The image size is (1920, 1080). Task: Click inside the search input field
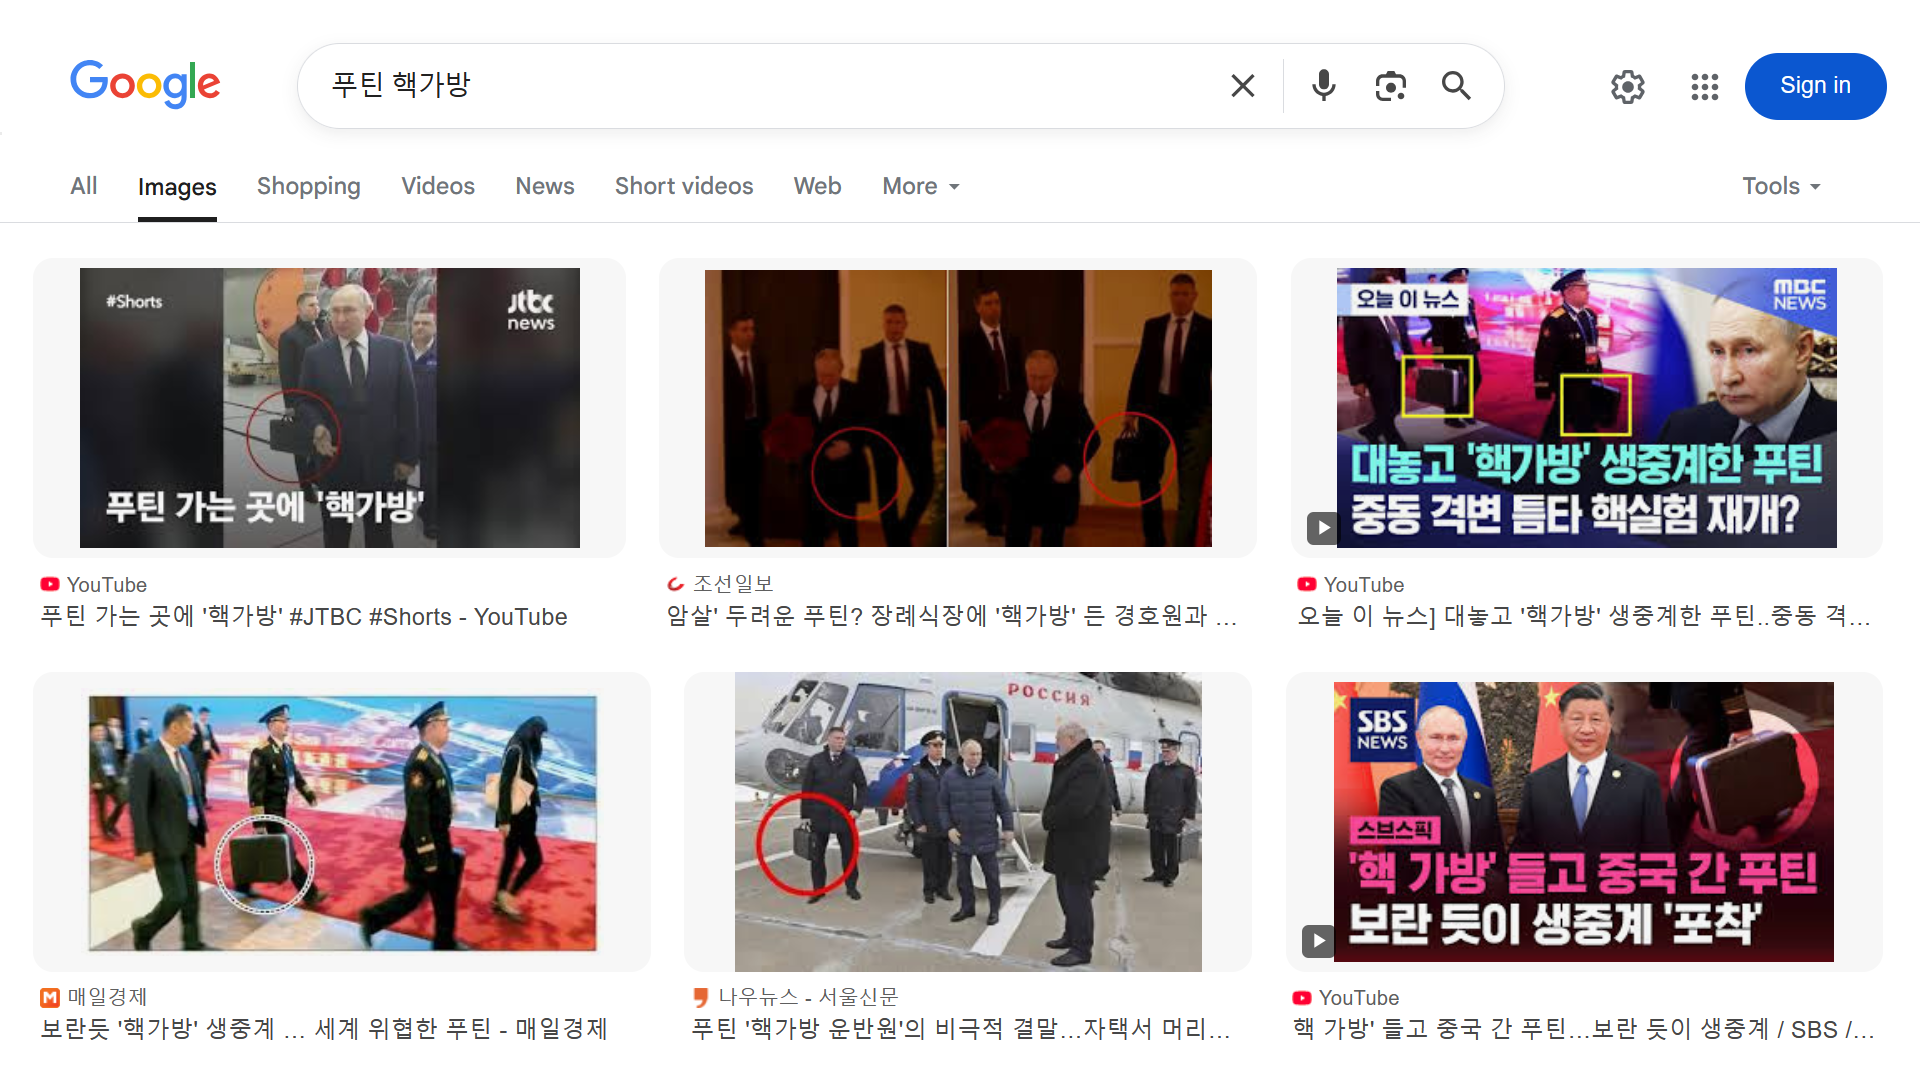(x=760, y=86)
